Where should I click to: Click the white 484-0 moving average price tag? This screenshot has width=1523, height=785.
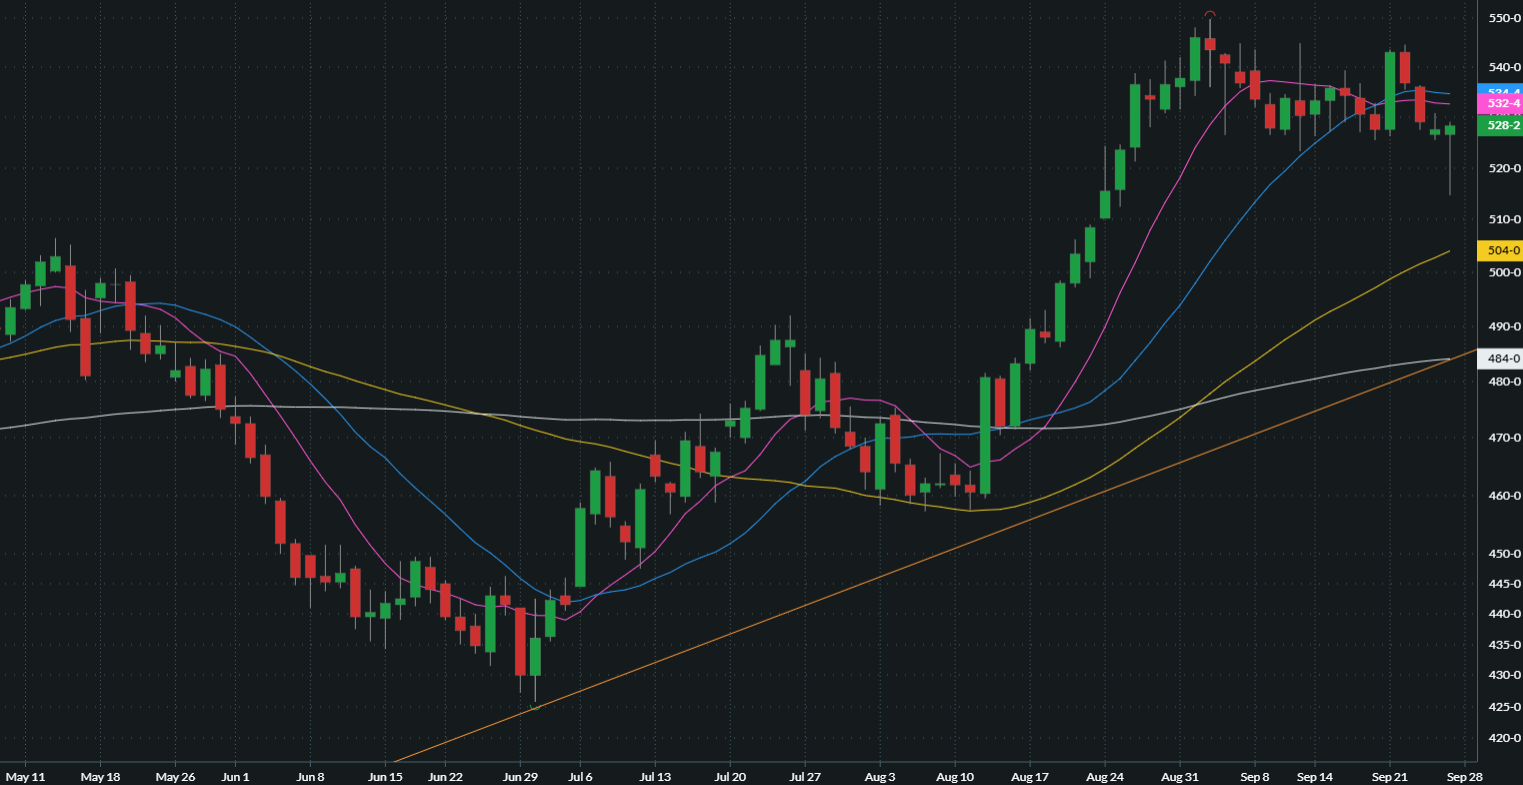tap(1500, 358)
